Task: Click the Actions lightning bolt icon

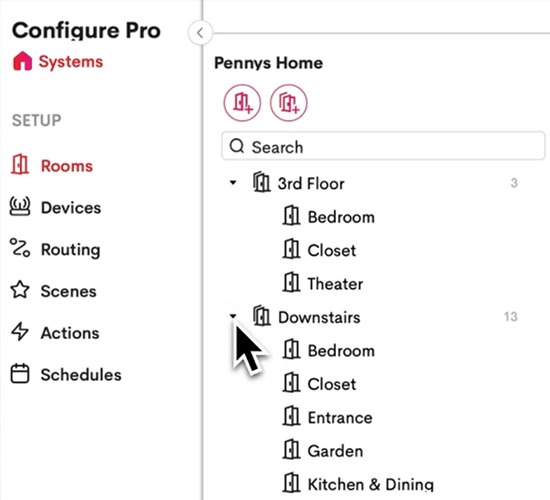Action: coord(20,332)
